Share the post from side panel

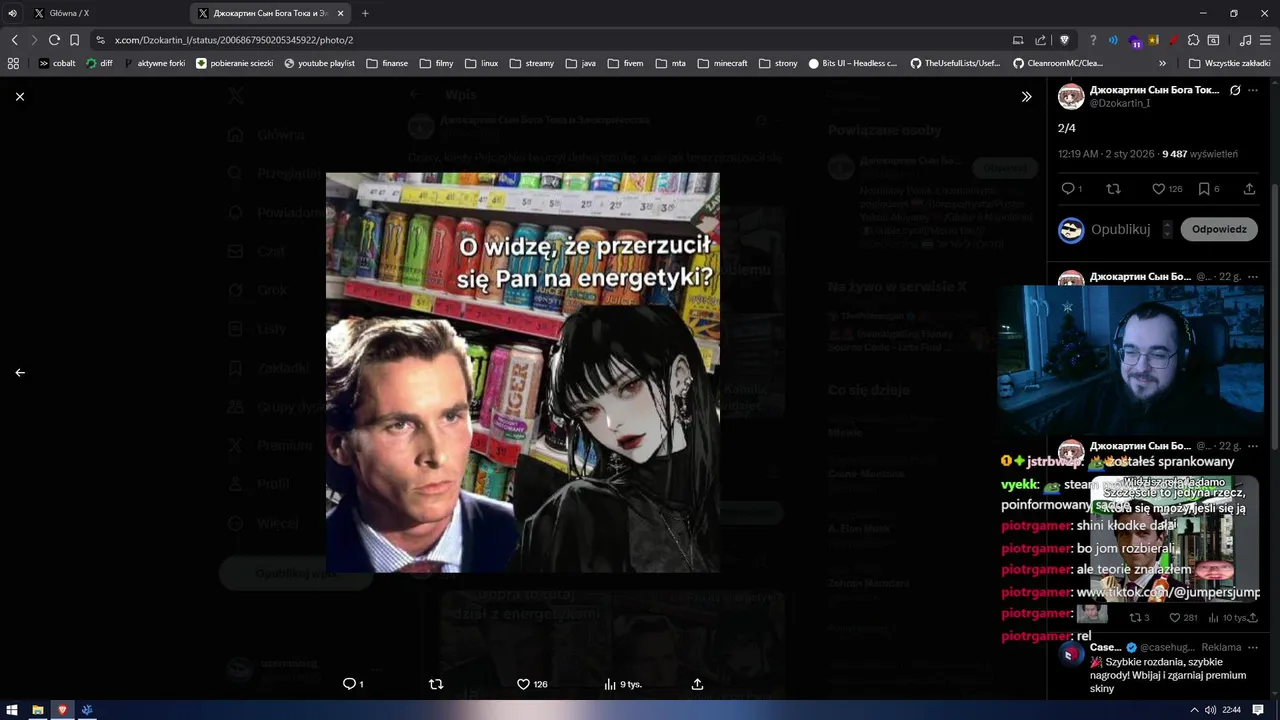click(x=1249, y=189)
